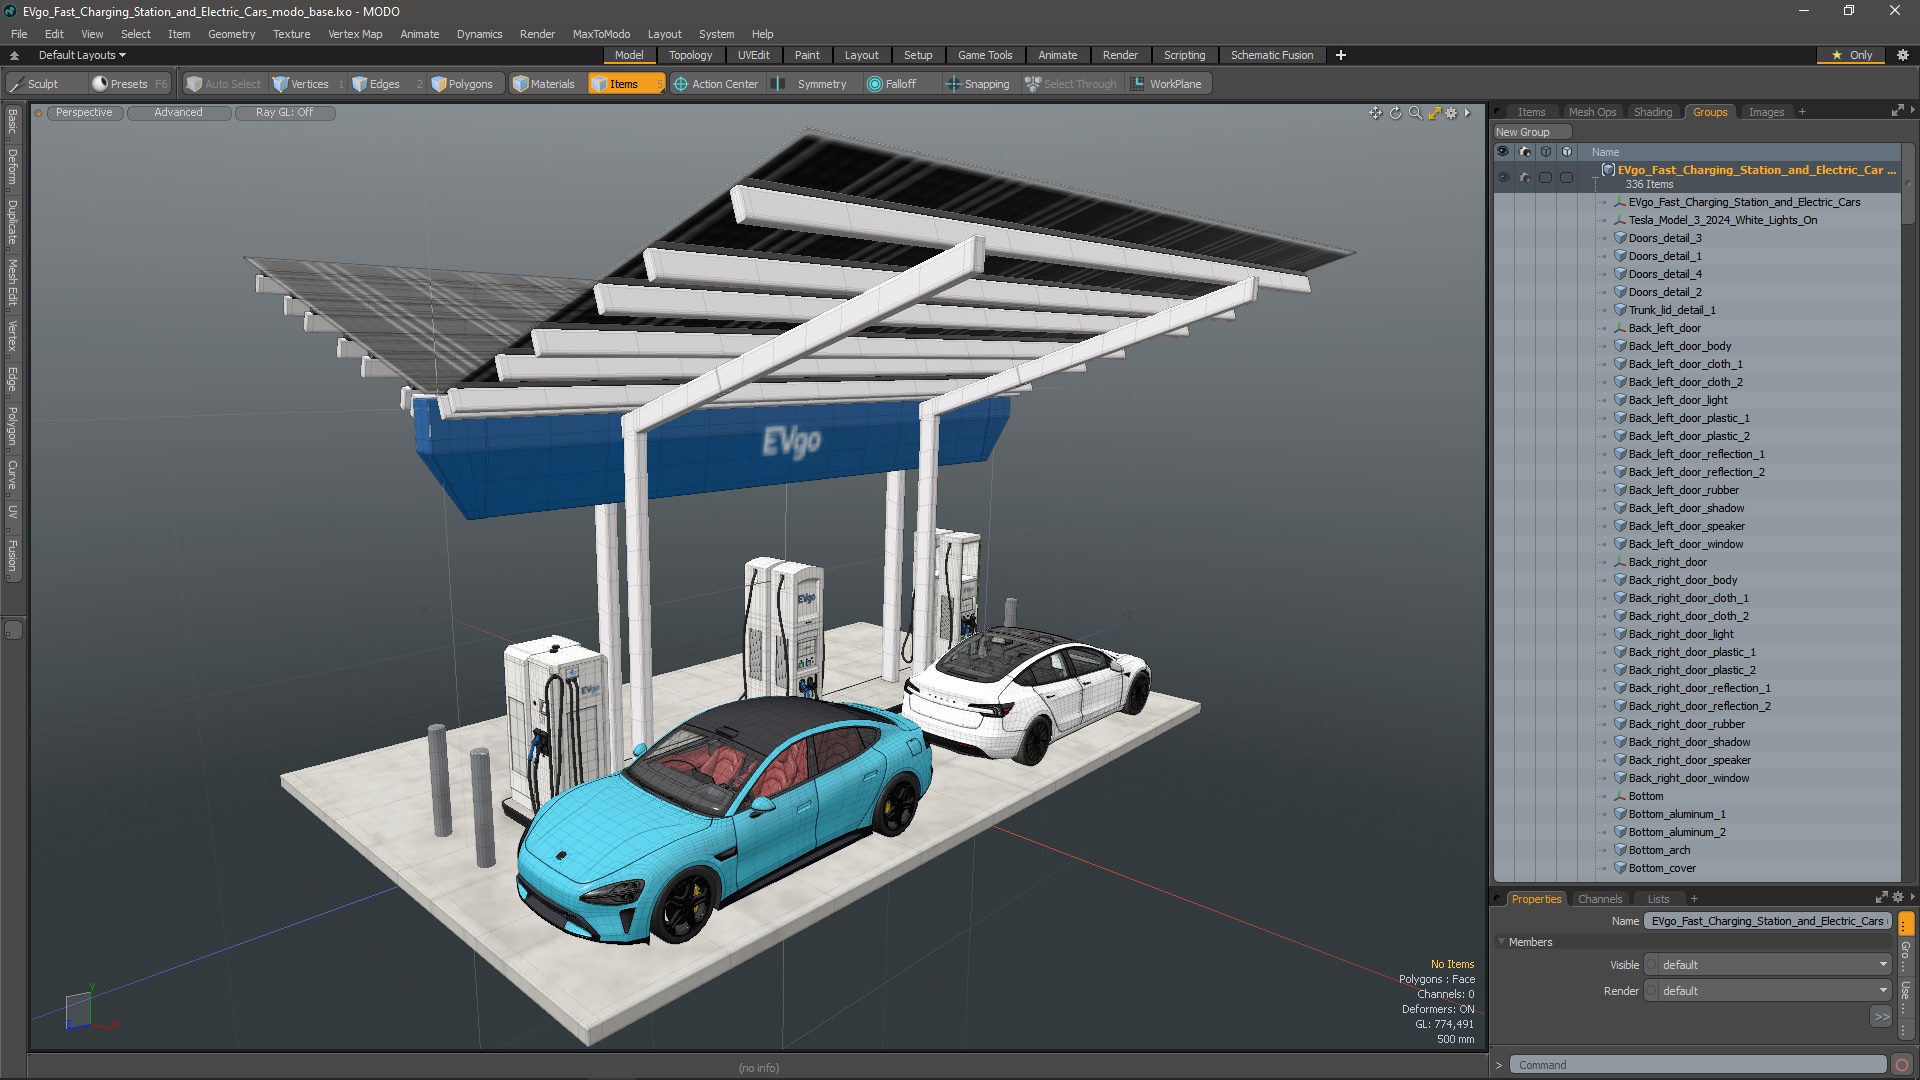The height and width of the screenshot is (1080, 1920).
Task: Toggle visibility eye of EVgo group
Action: pos(1502,177)
